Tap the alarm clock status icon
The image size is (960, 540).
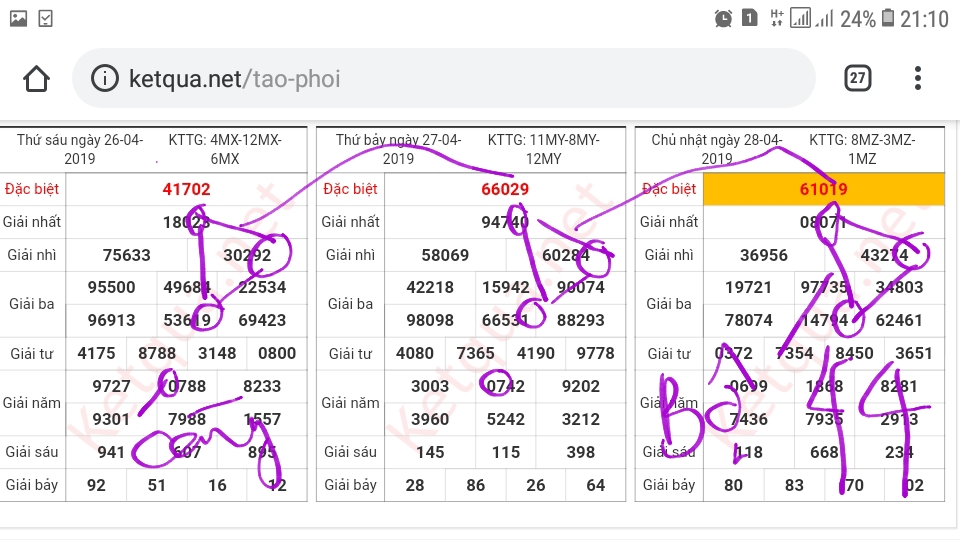coord(723,18)
